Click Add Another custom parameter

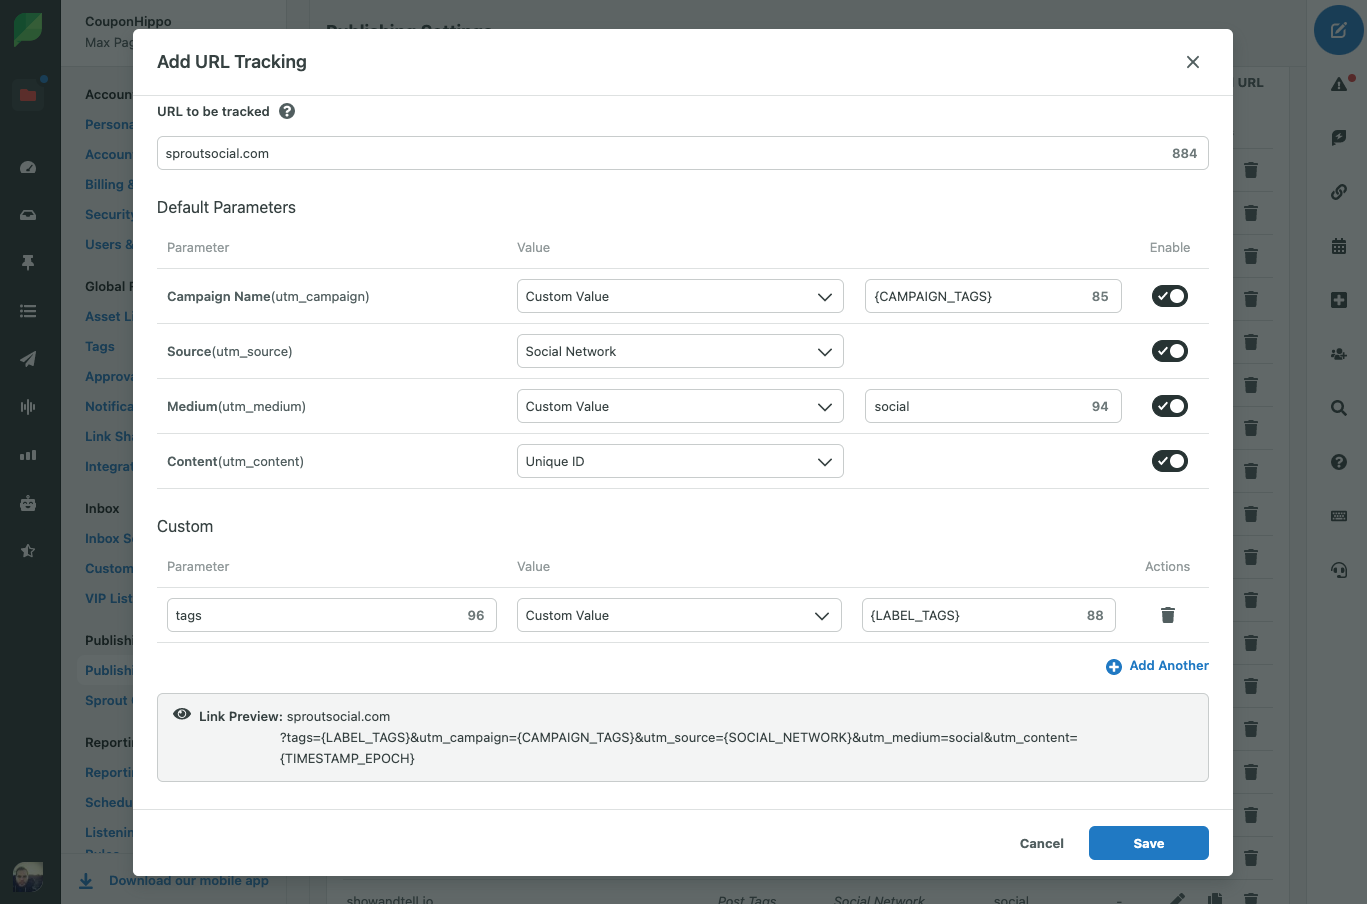[x=1157, y=666]
